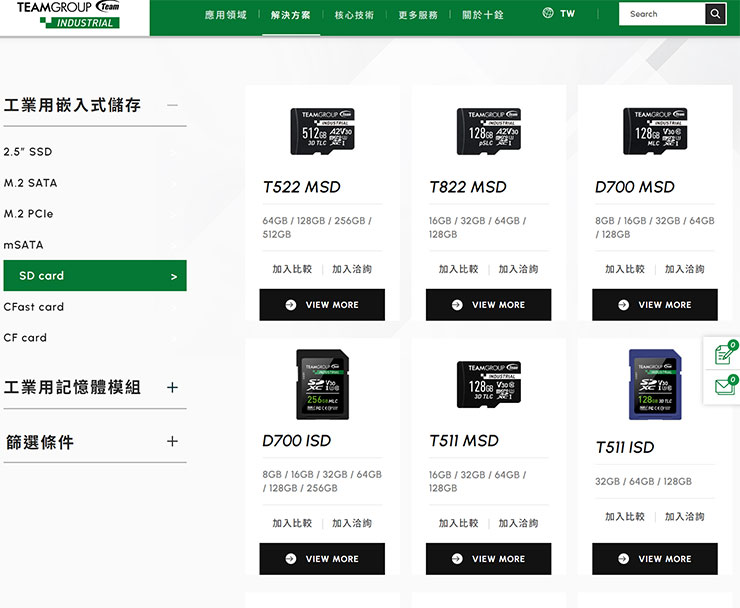Add T511 MSD to inquiry (加入洽詢)

click(518, 523)
